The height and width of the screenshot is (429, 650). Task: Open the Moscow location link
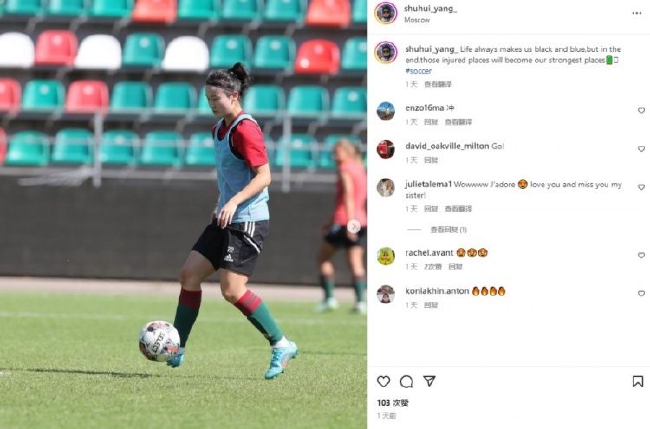point(417,20)
